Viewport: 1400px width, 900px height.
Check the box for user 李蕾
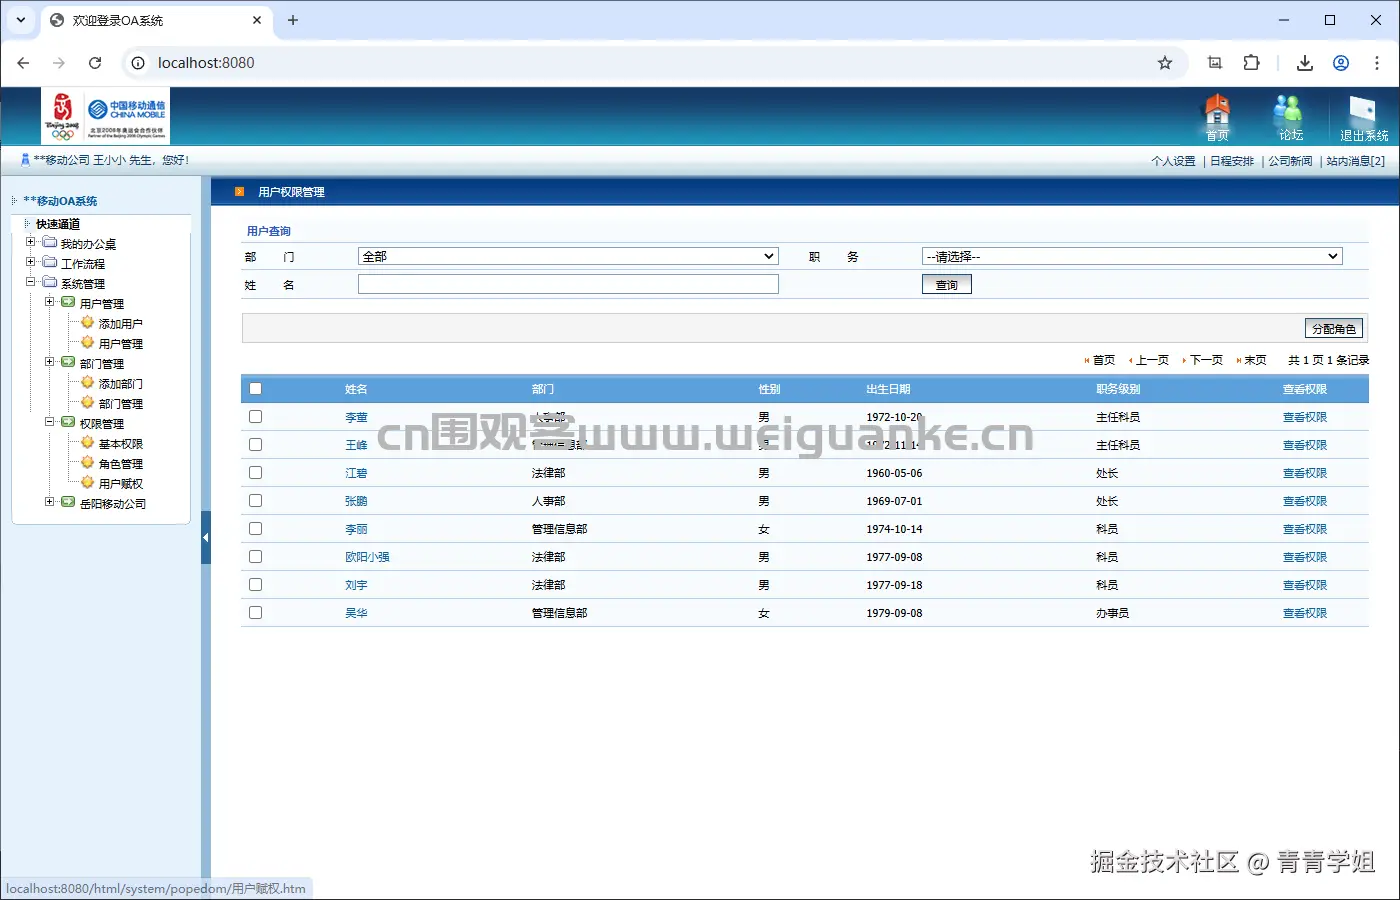255,417
